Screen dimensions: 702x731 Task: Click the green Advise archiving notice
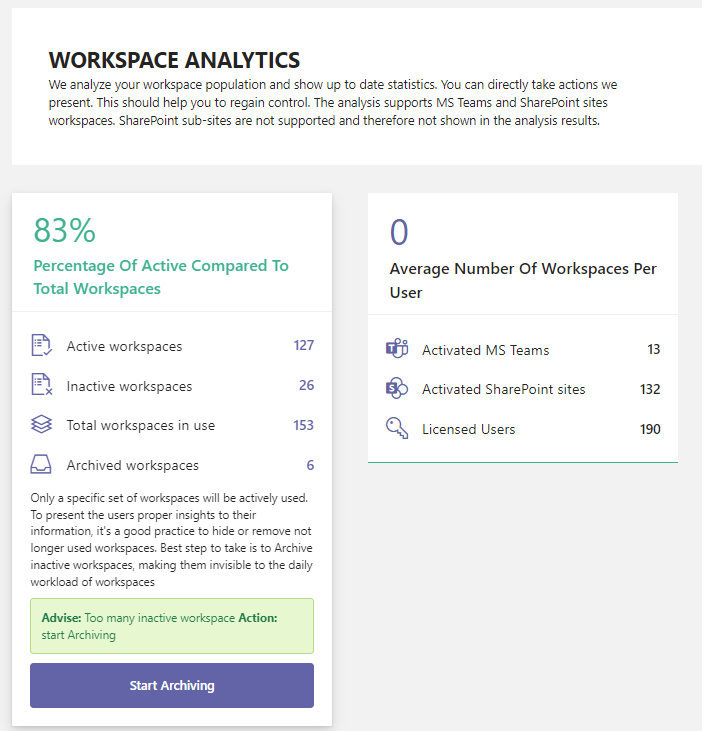172,626
